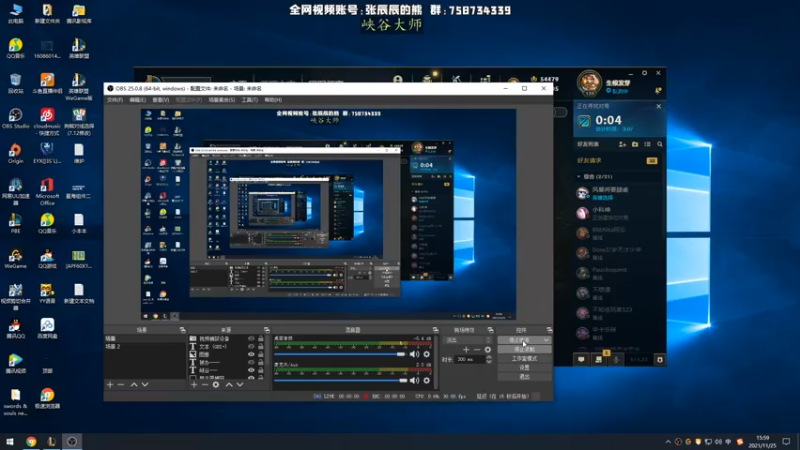
Task: Toggle lock for 视频捕获设备 source
Action: (x=261, y=338)
